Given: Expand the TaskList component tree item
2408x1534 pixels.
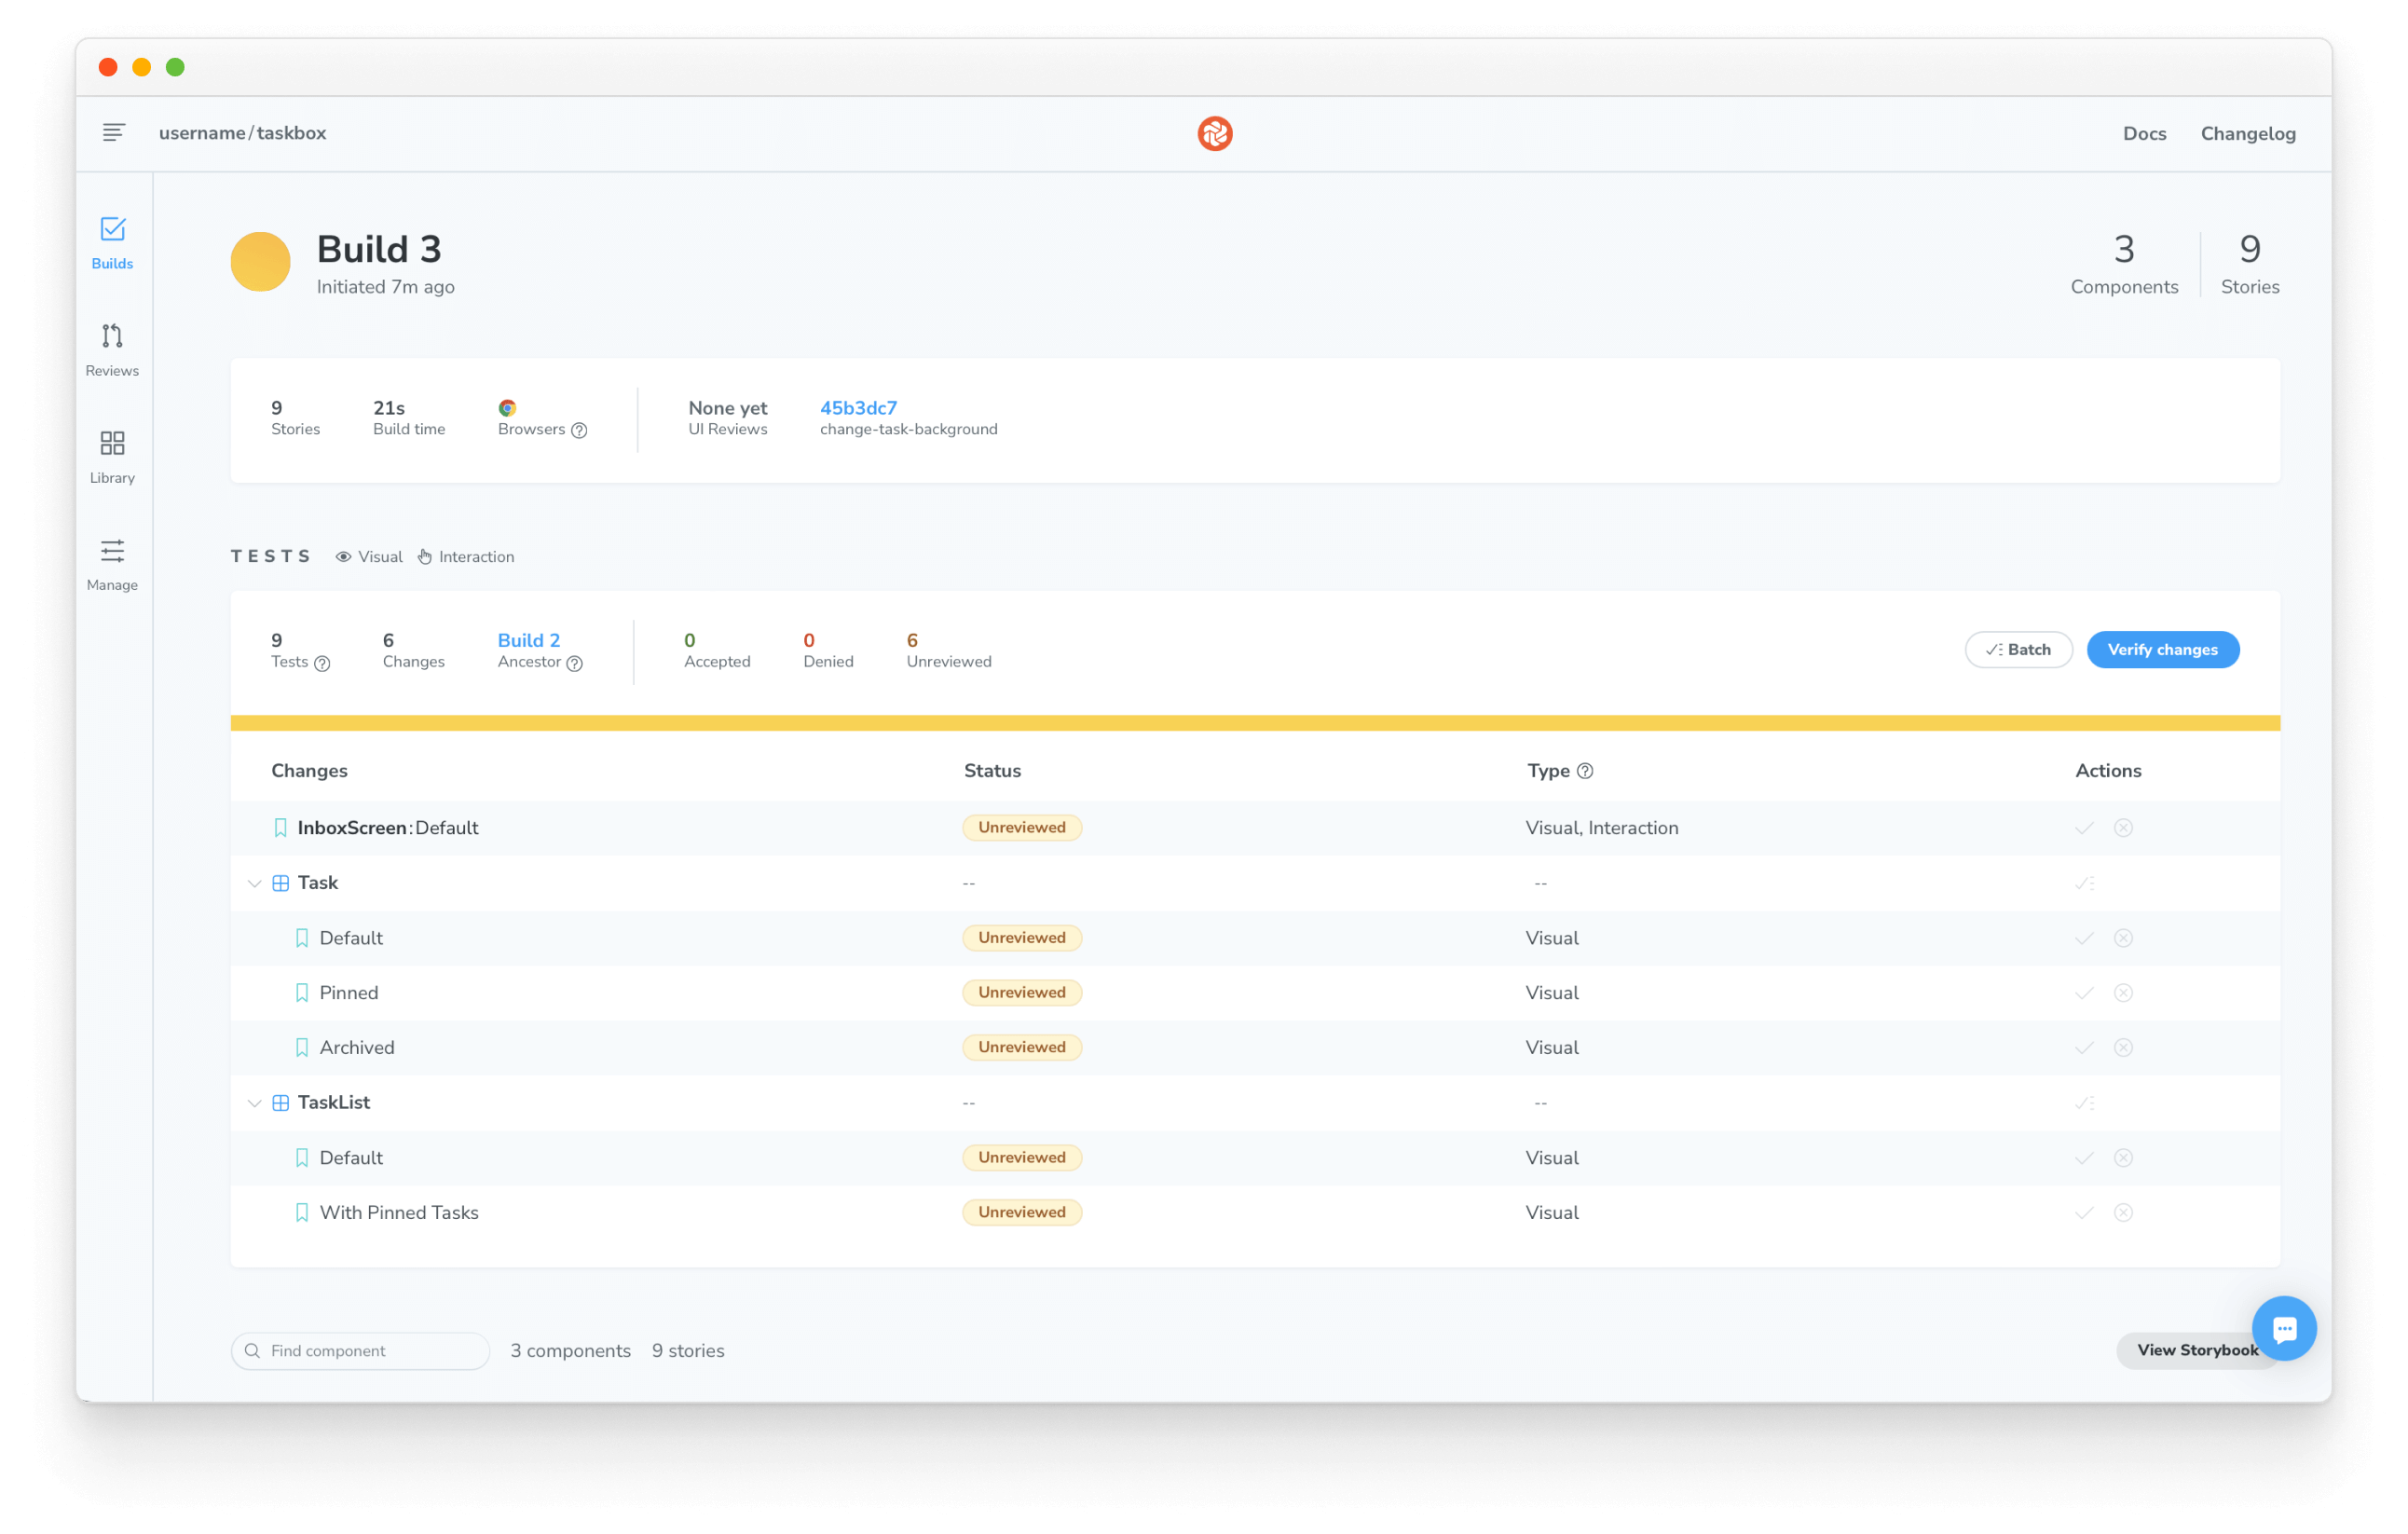Looking at the screenshot, I should (x=251, y=1103).
